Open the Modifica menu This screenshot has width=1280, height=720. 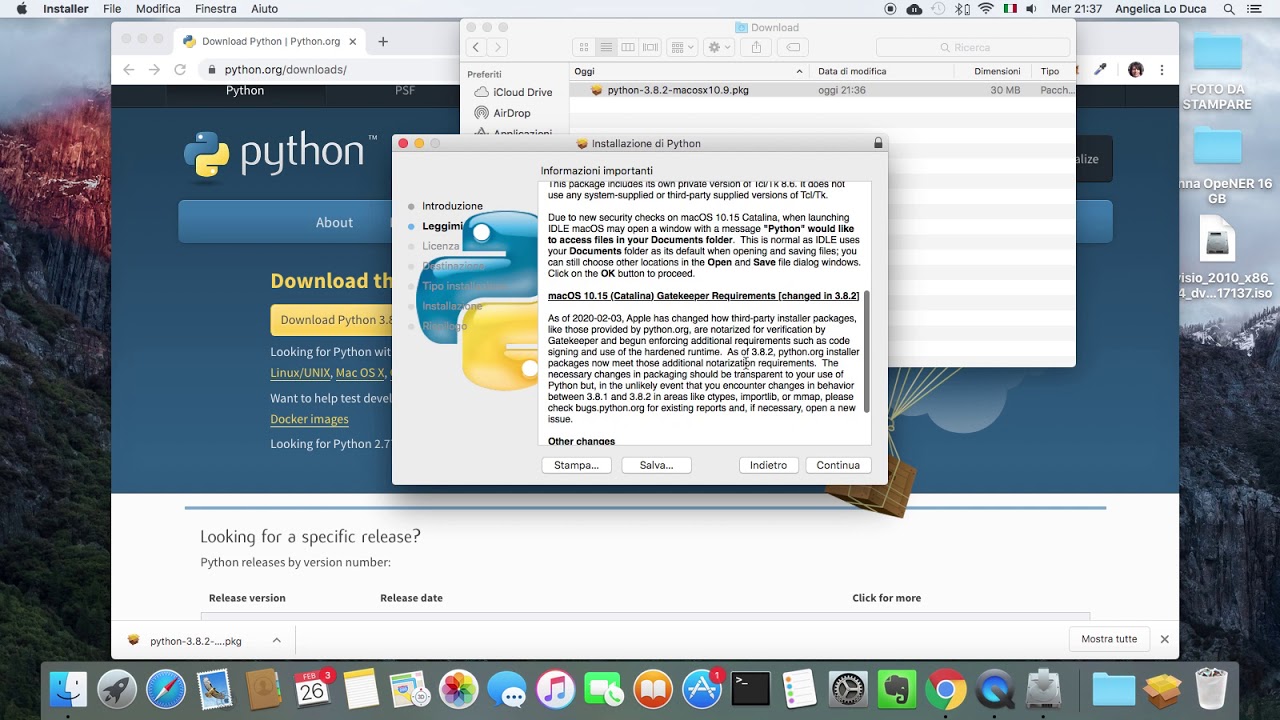[x=158, y=9]
